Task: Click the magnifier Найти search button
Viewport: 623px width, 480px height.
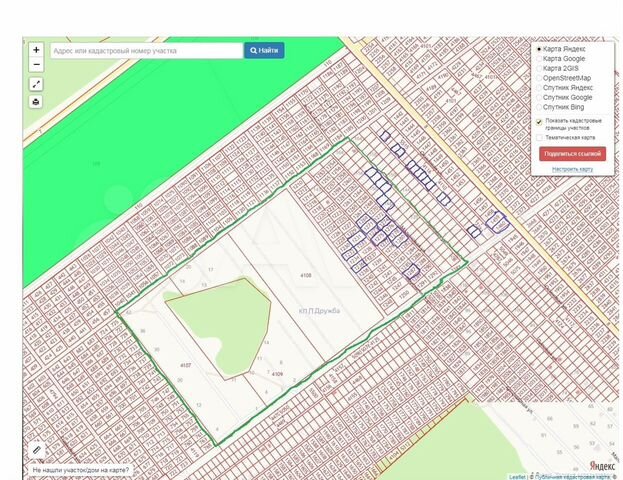Action: [x=264, y=49]
